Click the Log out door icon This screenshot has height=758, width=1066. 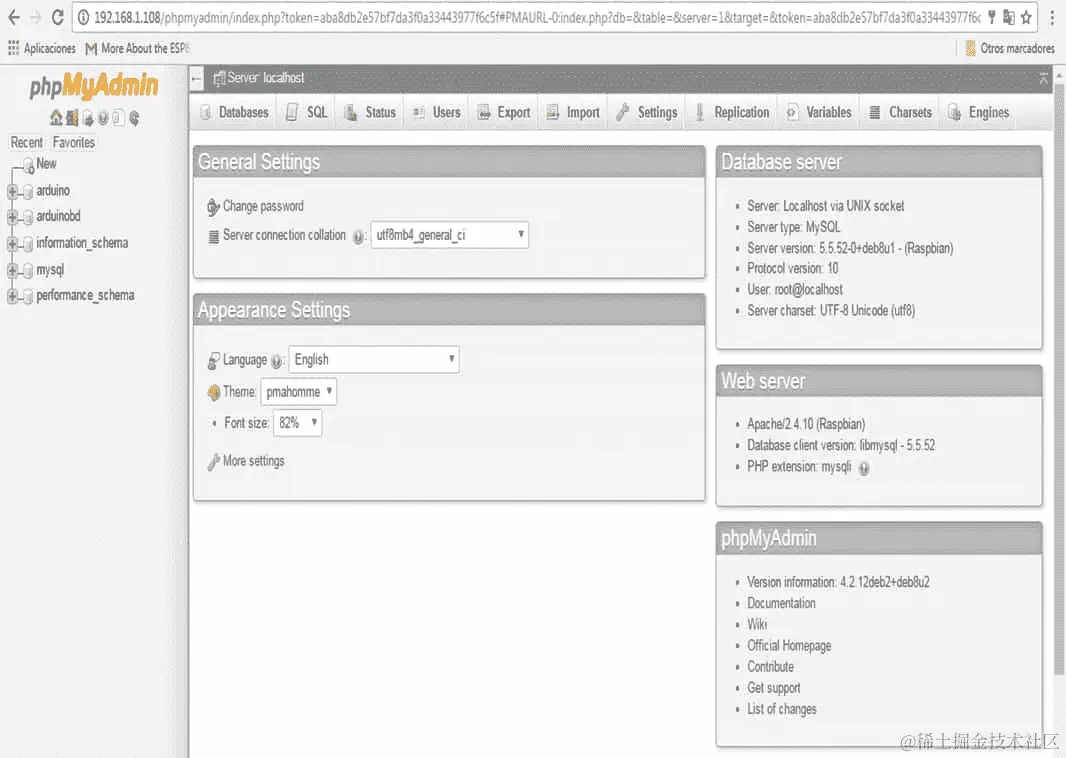pyautogui.click(x=72, y=118)
